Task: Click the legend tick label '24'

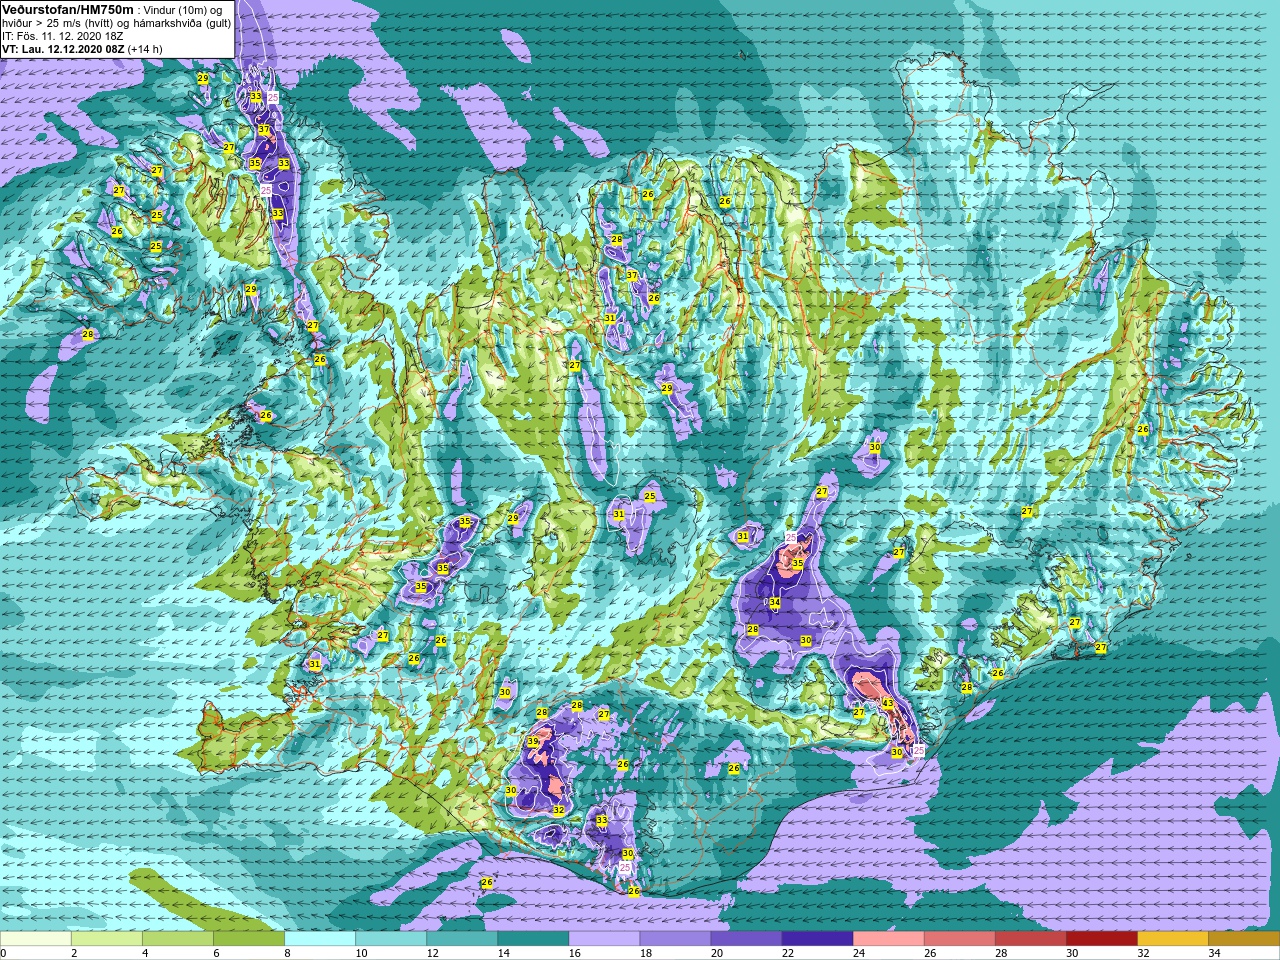Action: 858,953
